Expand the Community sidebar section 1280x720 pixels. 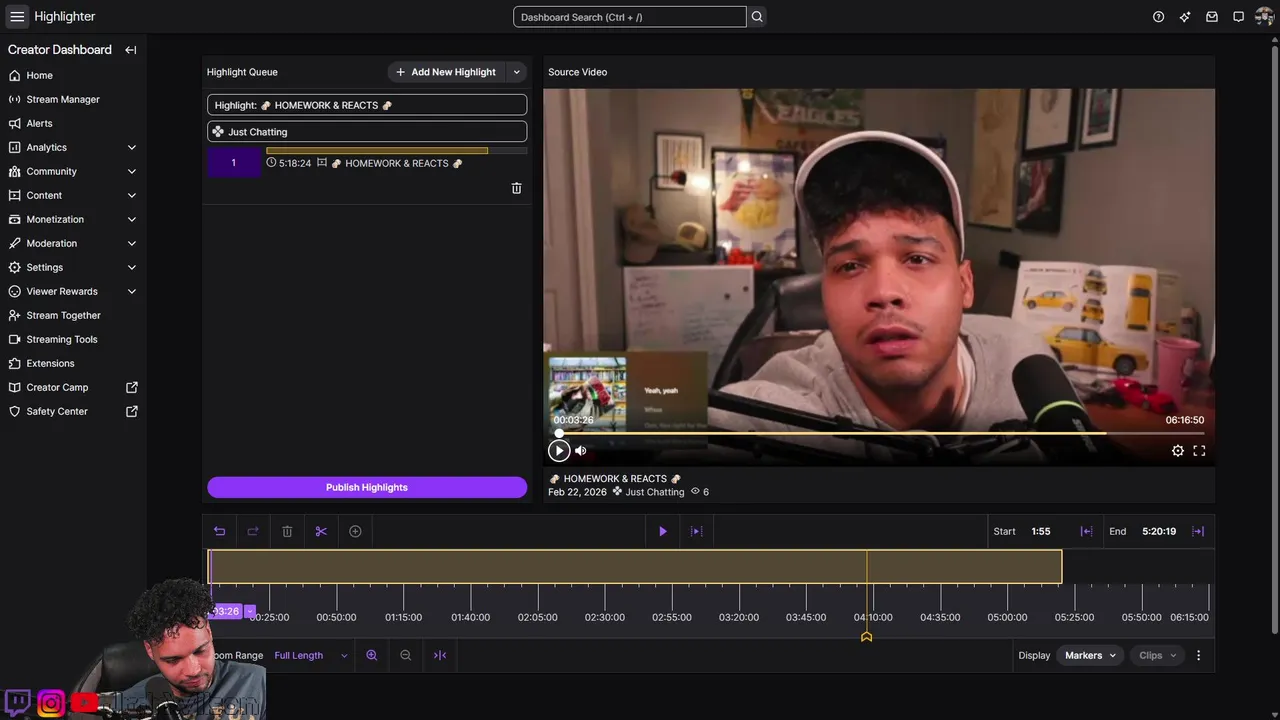click(132, 171)
